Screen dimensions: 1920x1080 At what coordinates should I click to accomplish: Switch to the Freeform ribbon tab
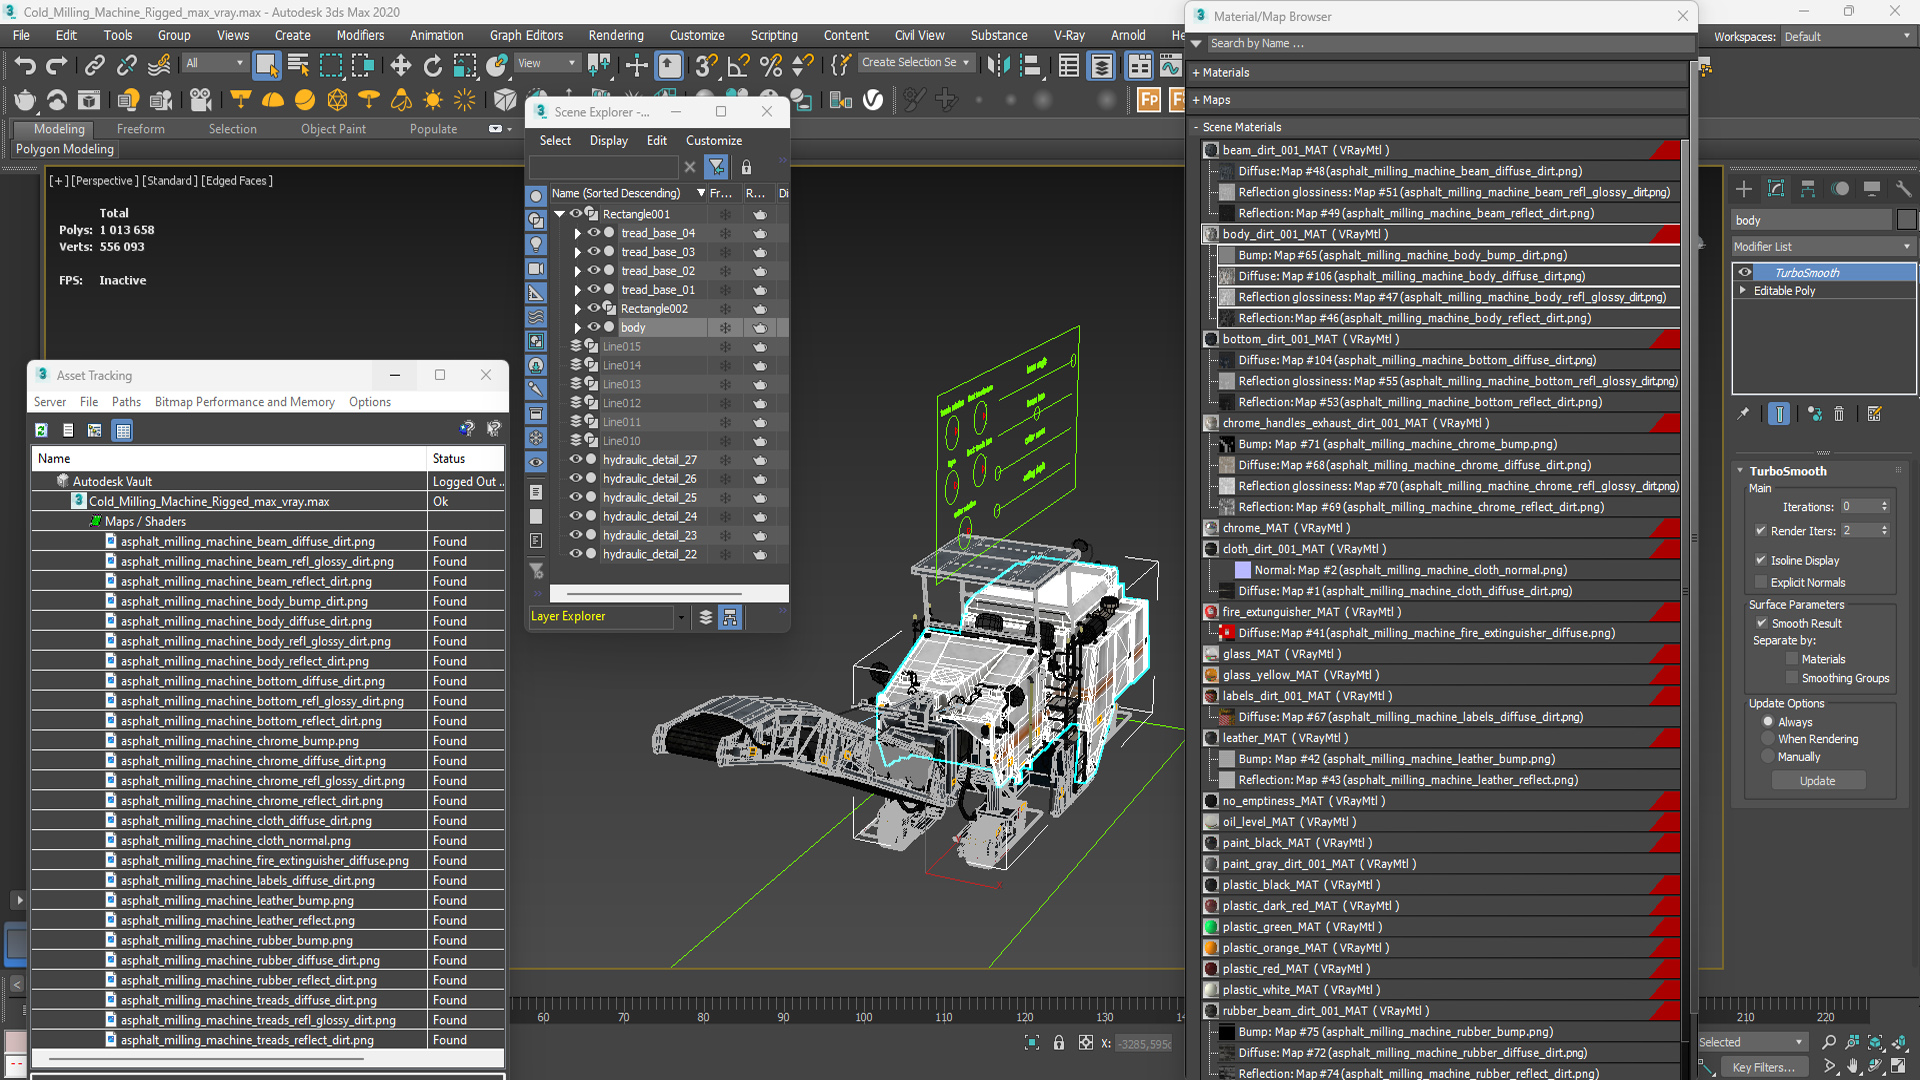140,129
